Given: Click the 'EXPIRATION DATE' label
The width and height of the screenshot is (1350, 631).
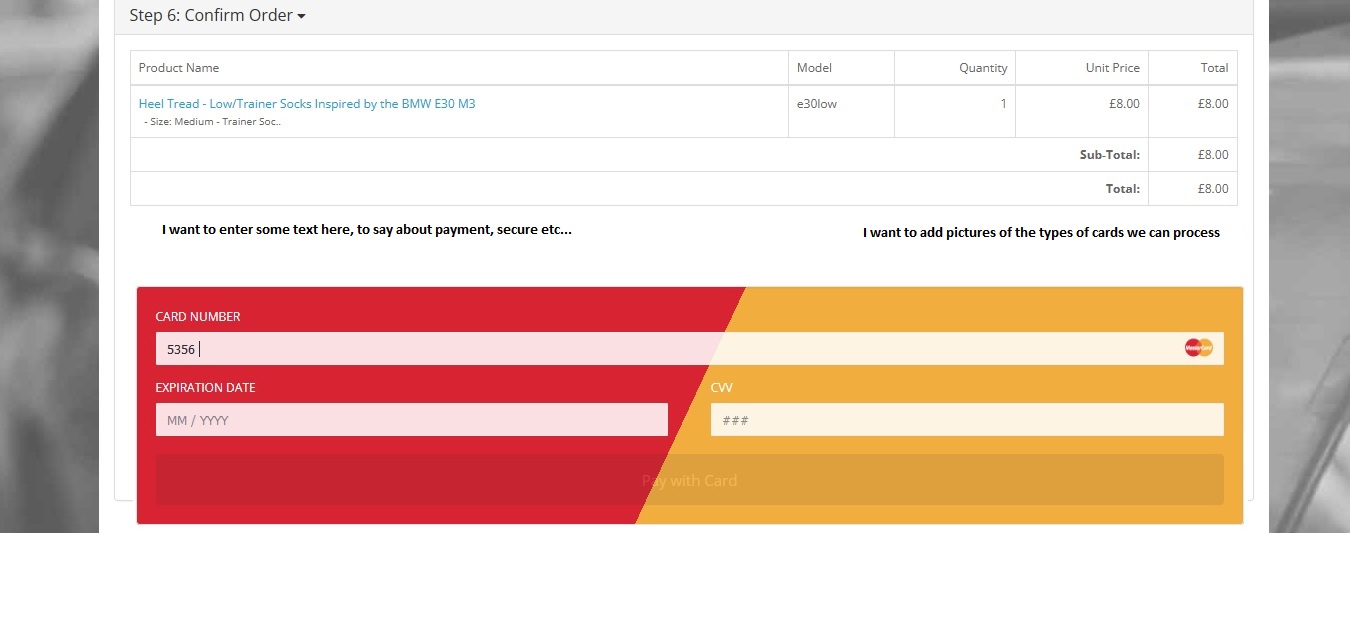Looking at the screenshot, I should pos(205,387).
